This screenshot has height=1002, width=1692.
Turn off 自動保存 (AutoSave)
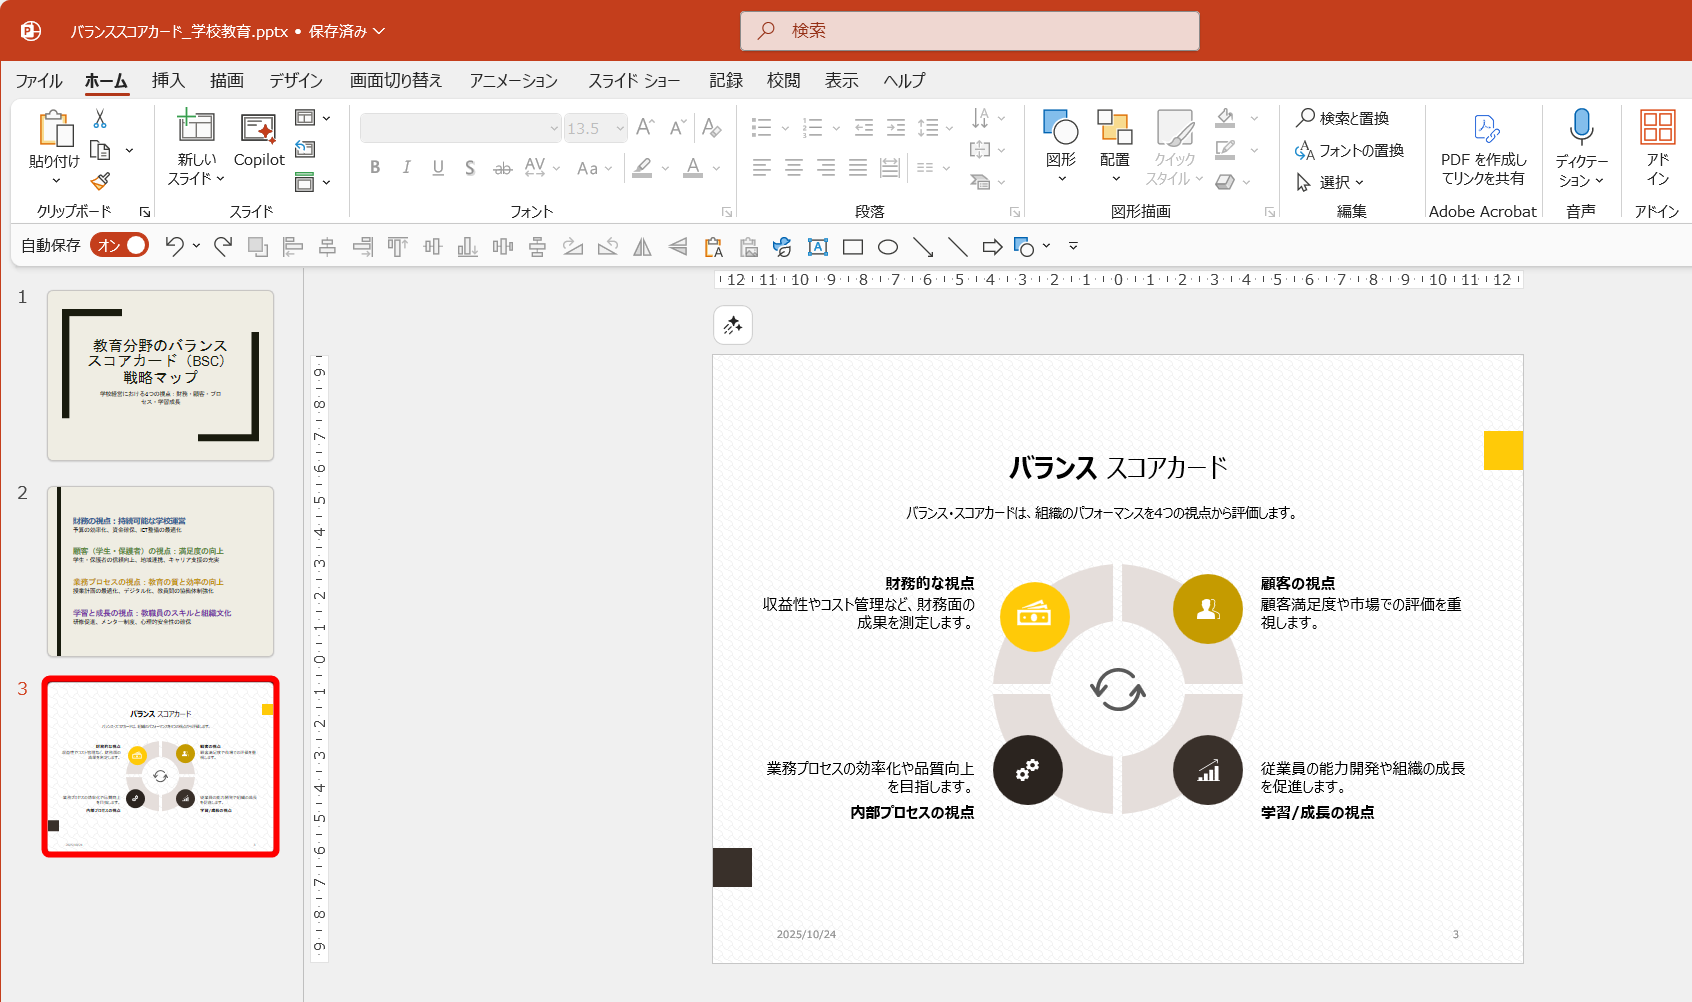119,244
